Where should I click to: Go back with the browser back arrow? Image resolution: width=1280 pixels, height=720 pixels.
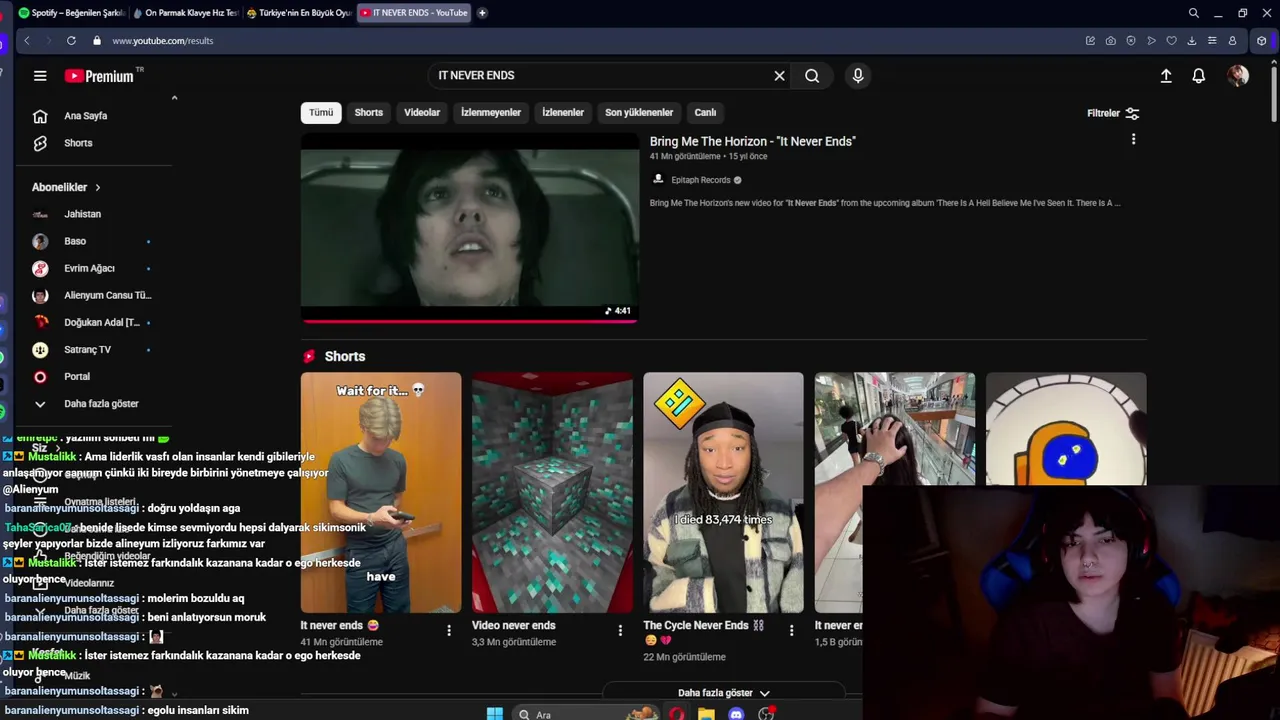pos(27,41)
